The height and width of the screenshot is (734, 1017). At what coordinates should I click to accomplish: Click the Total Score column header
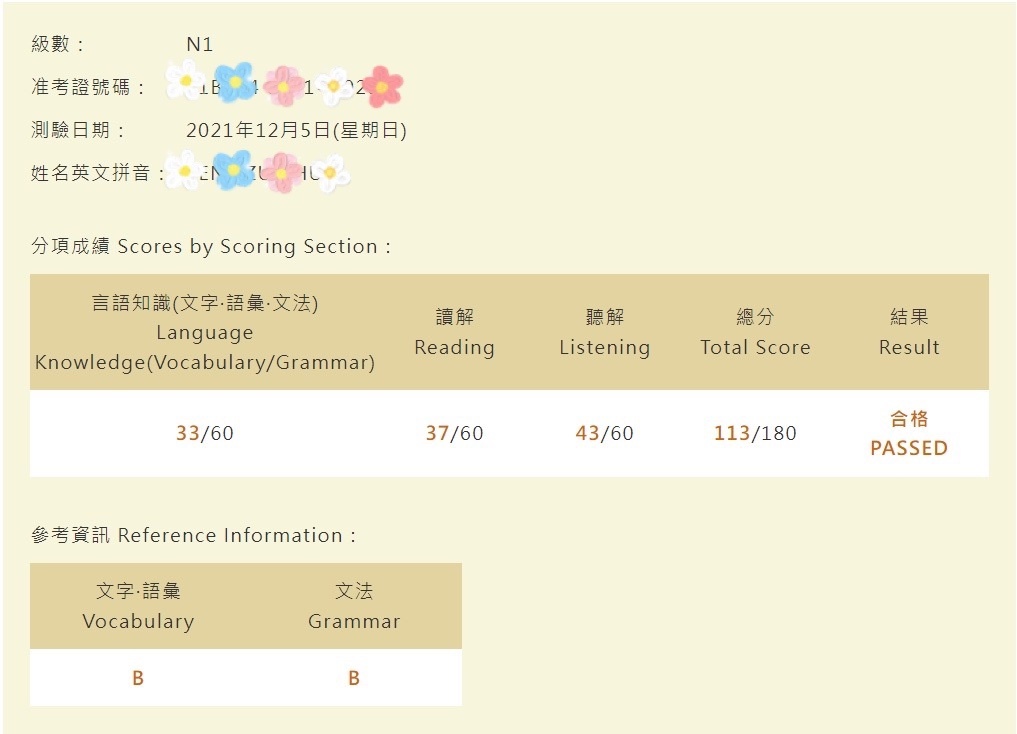(755, 332)
